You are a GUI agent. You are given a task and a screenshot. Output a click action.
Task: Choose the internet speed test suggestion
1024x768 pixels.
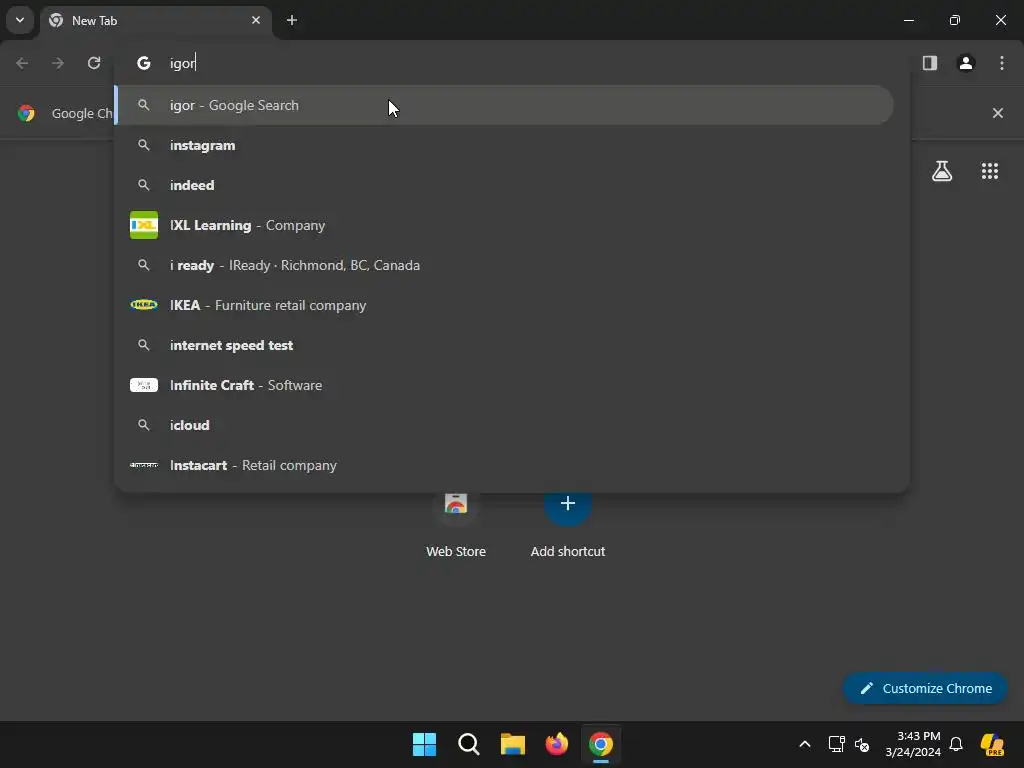[x=504, y=345]
